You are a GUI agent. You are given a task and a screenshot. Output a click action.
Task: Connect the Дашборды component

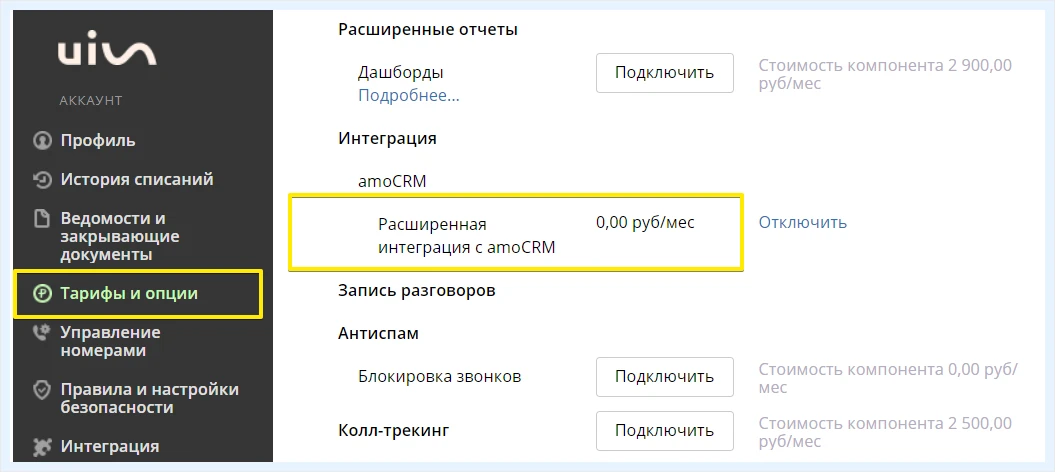[664, 73]
